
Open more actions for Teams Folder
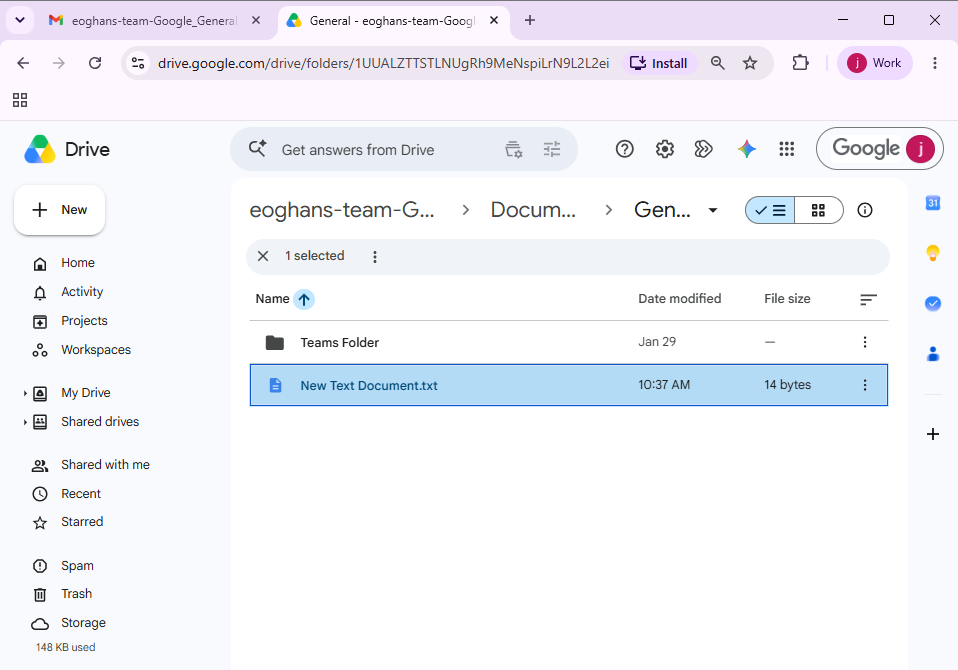(865, 342)
